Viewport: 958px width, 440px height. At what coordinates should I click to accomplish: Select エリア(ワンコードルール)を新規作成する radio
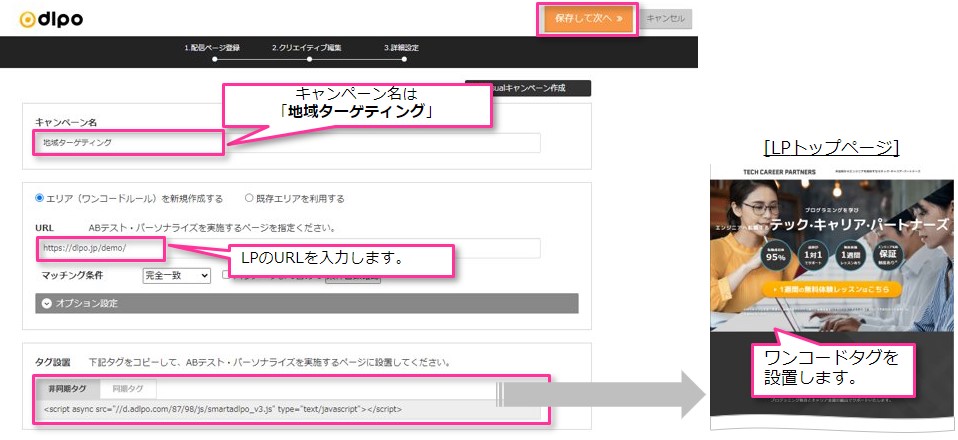[40, 198]
